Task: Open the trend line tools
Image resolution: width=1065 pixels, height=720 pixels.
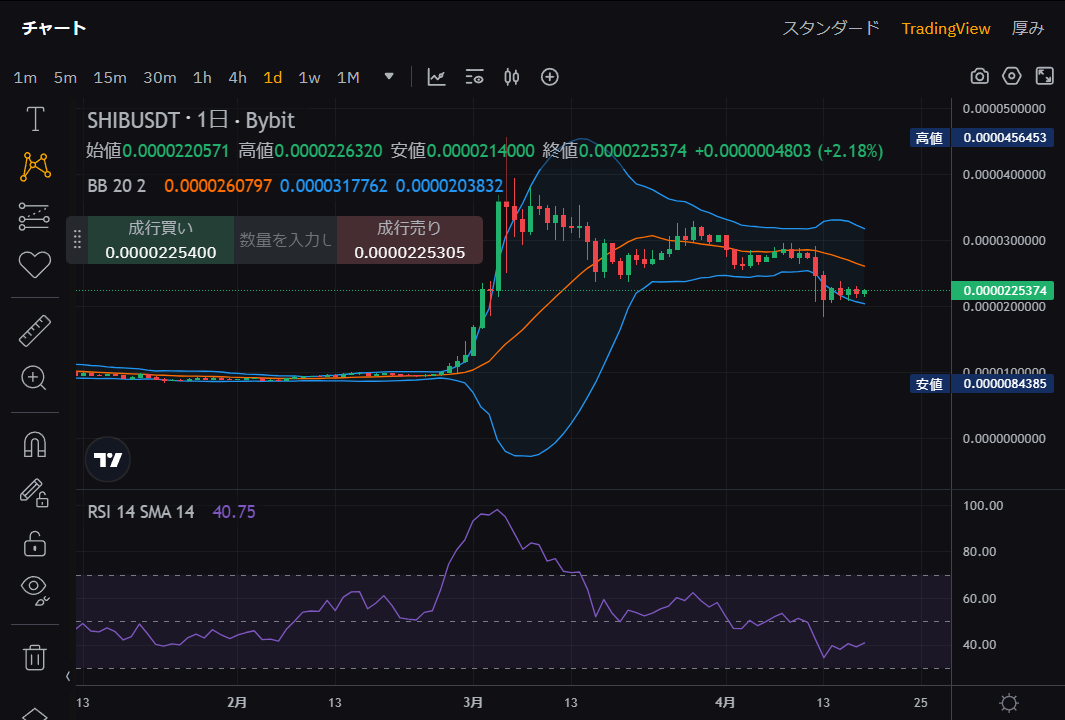Action: [34, 216]
